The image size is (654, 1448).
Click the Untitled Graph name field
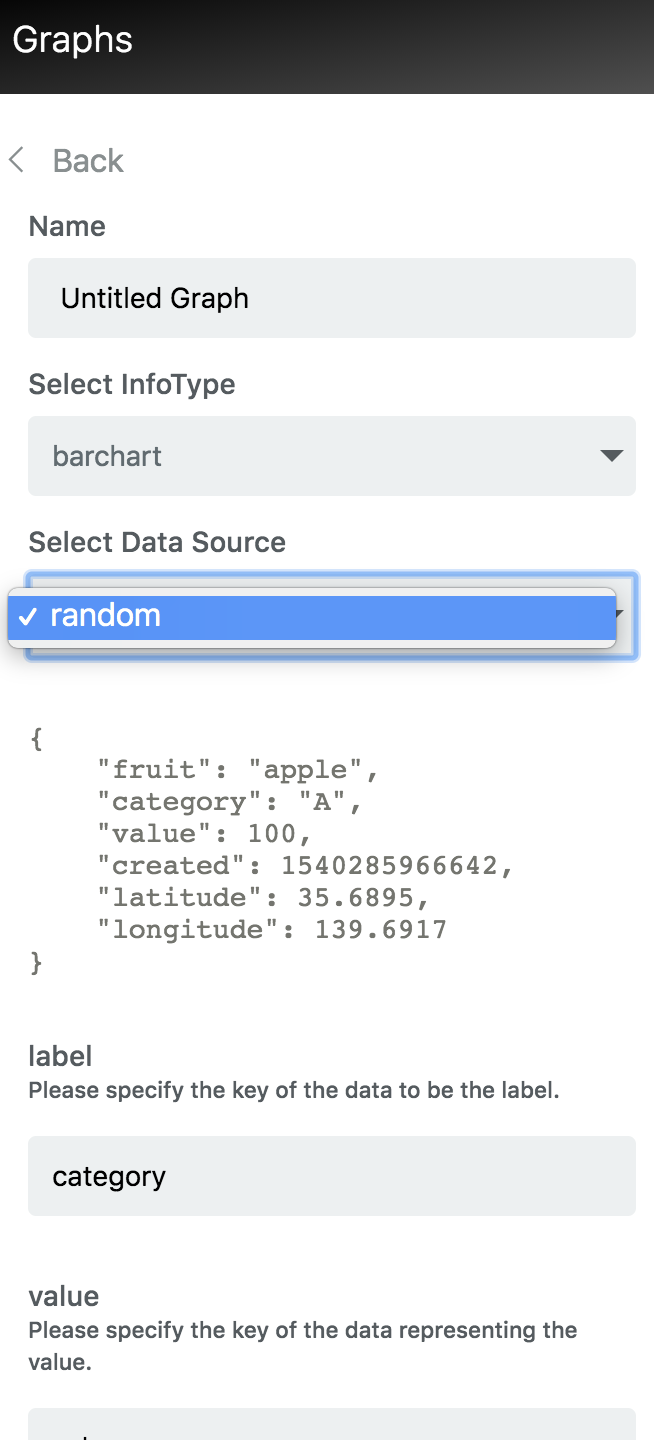pos(332,297)
